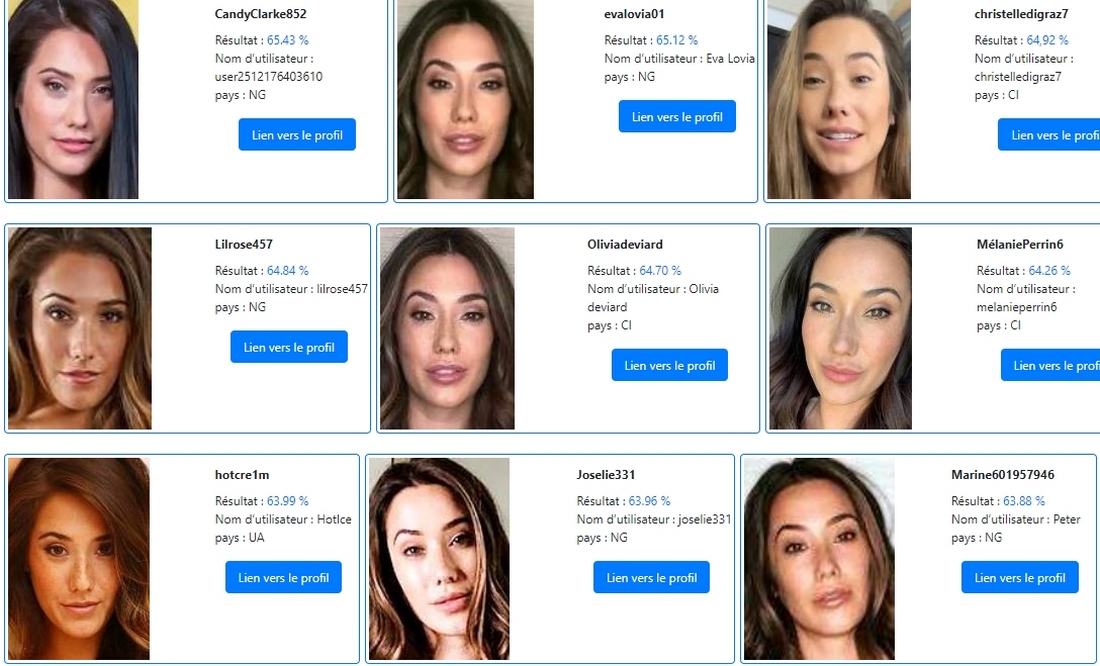Select the hotcre1m profile photo
The width and height of the screenshot is (1100, 666).
[79, 559]
